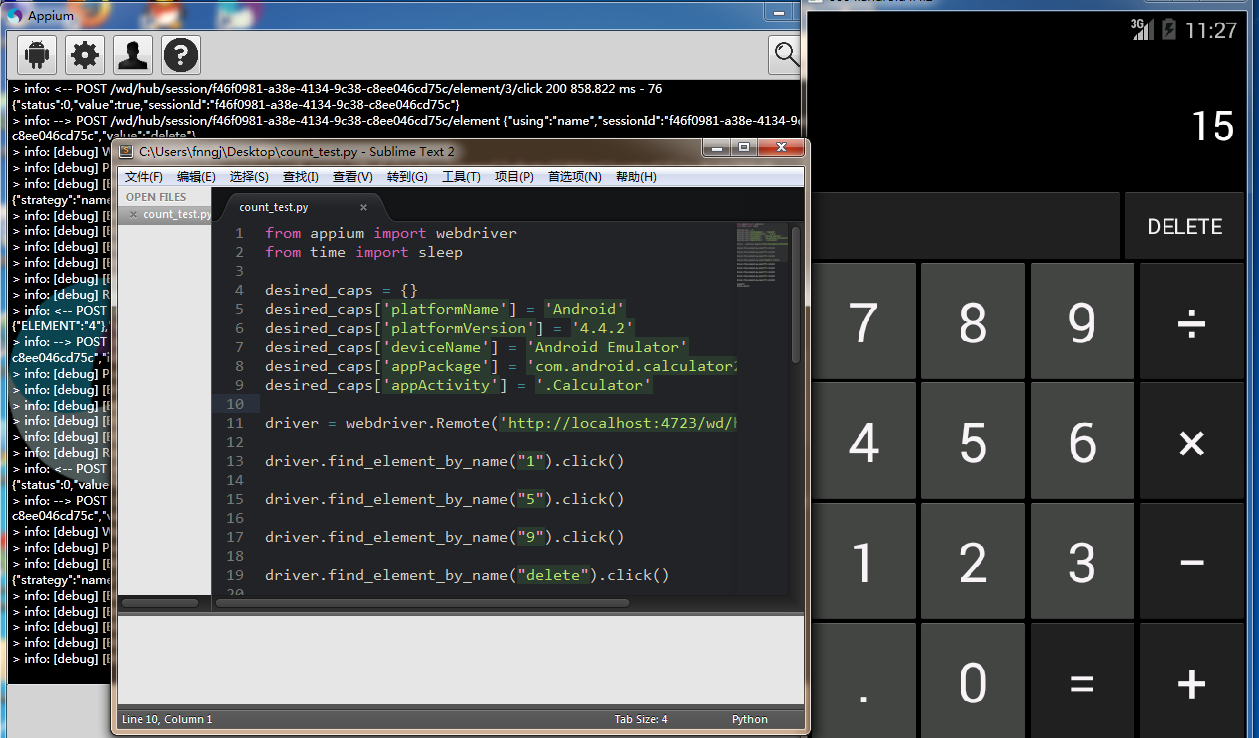Tap the plus + key
1259x738 pixels.
[1191, 681]
